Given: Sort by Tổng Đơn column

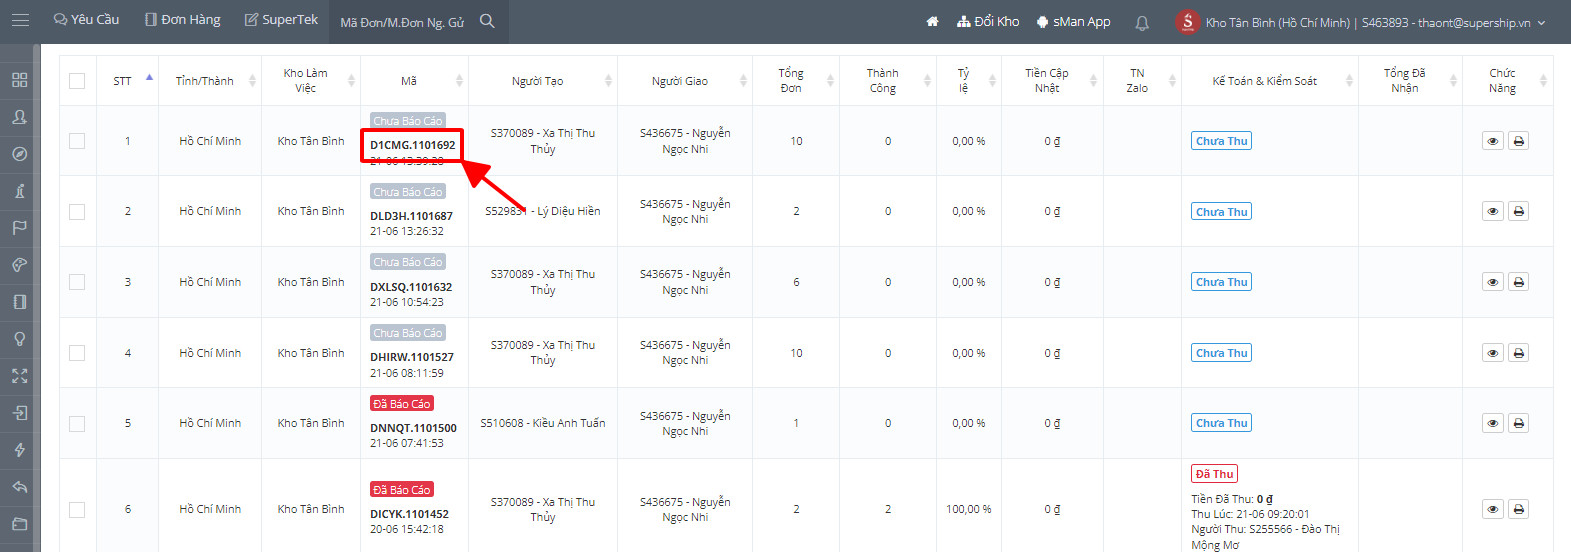Looking at the screenshot, I should 796,81.
